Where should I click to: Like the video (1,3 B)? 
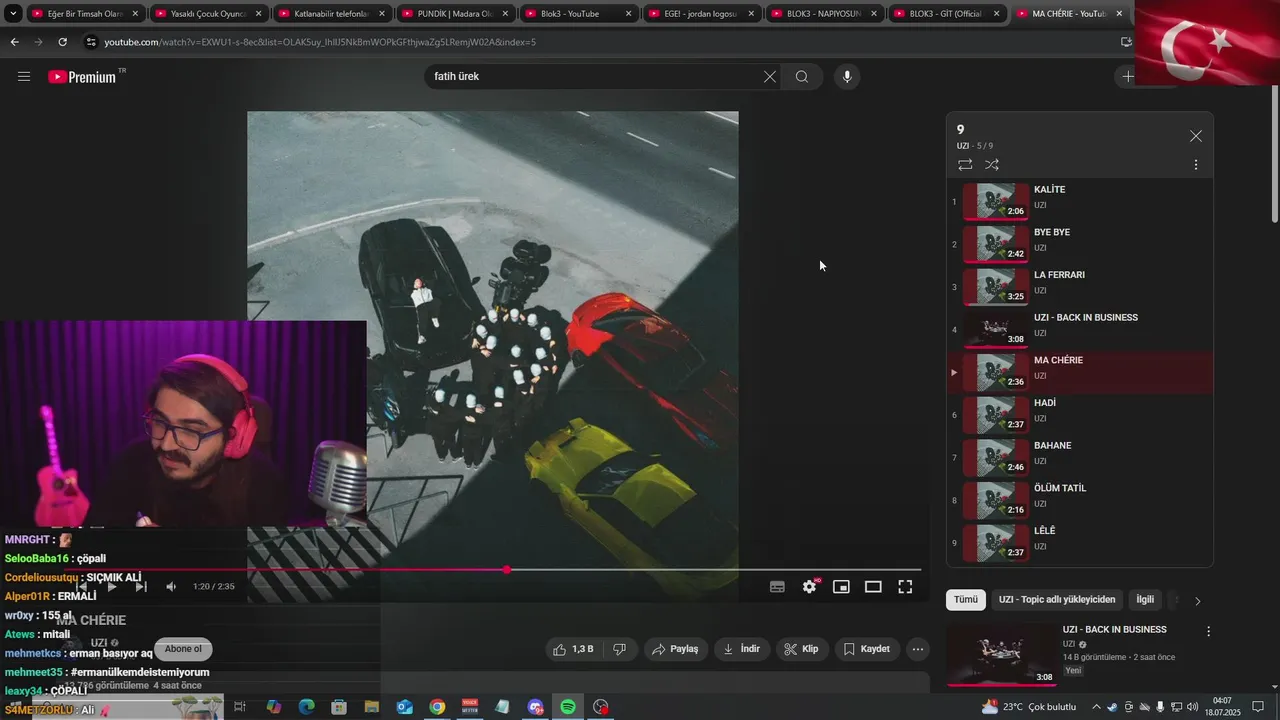tap(573, 649)
